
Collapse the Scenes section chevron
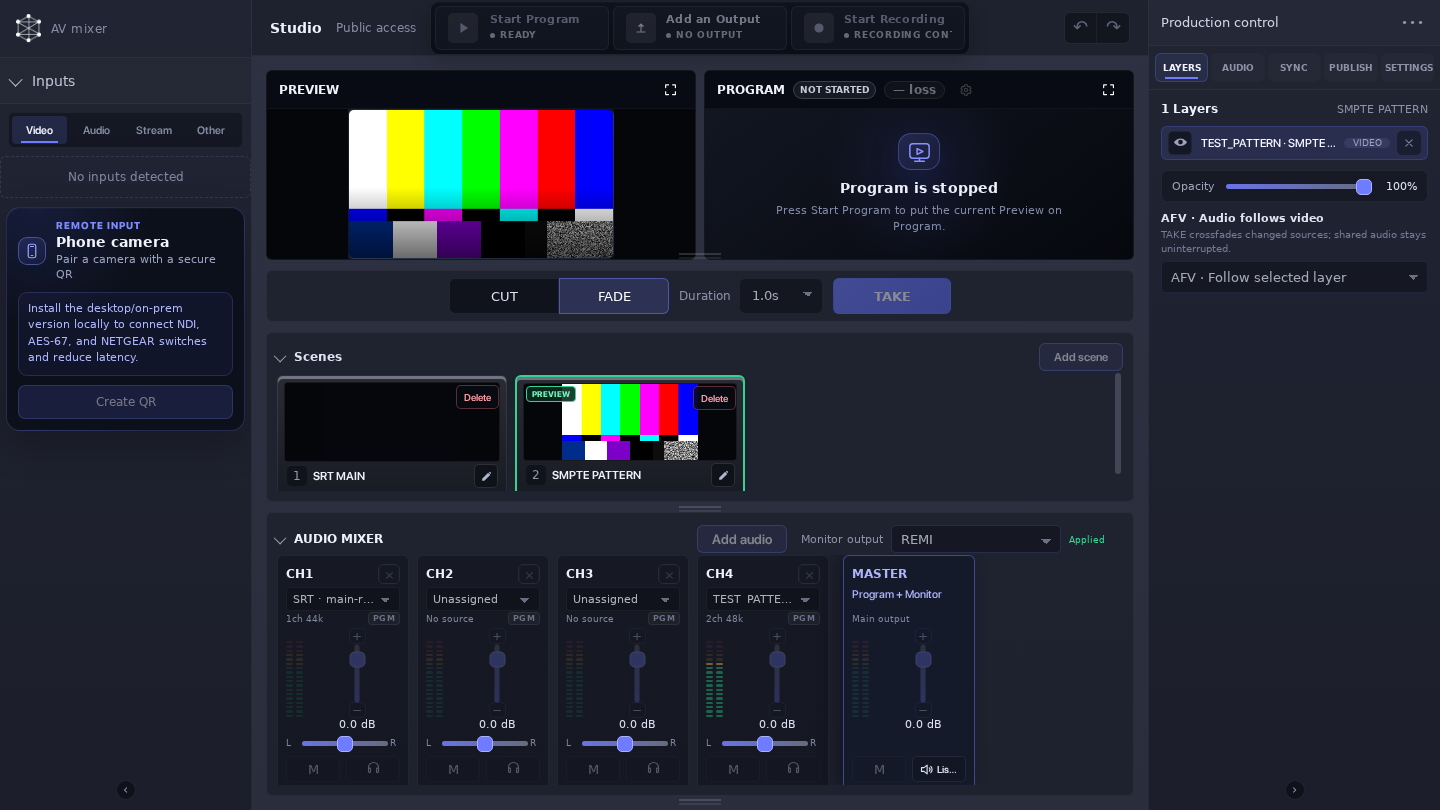(280, 358)
